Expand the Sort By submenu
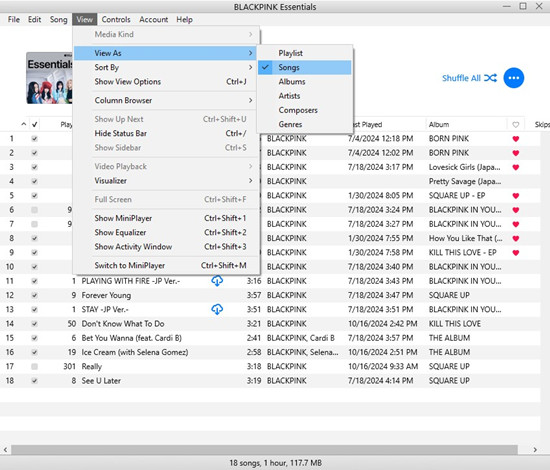Screen dimensions: 550x470 tap(166, 67)
